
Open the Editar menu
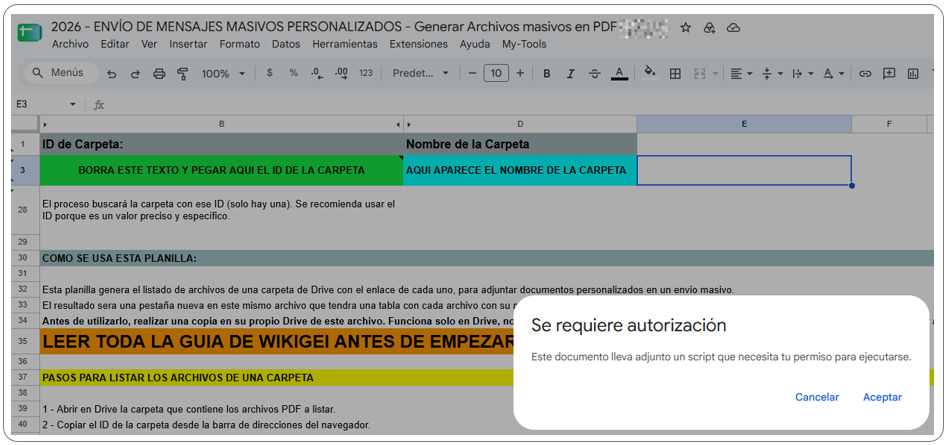115,44
